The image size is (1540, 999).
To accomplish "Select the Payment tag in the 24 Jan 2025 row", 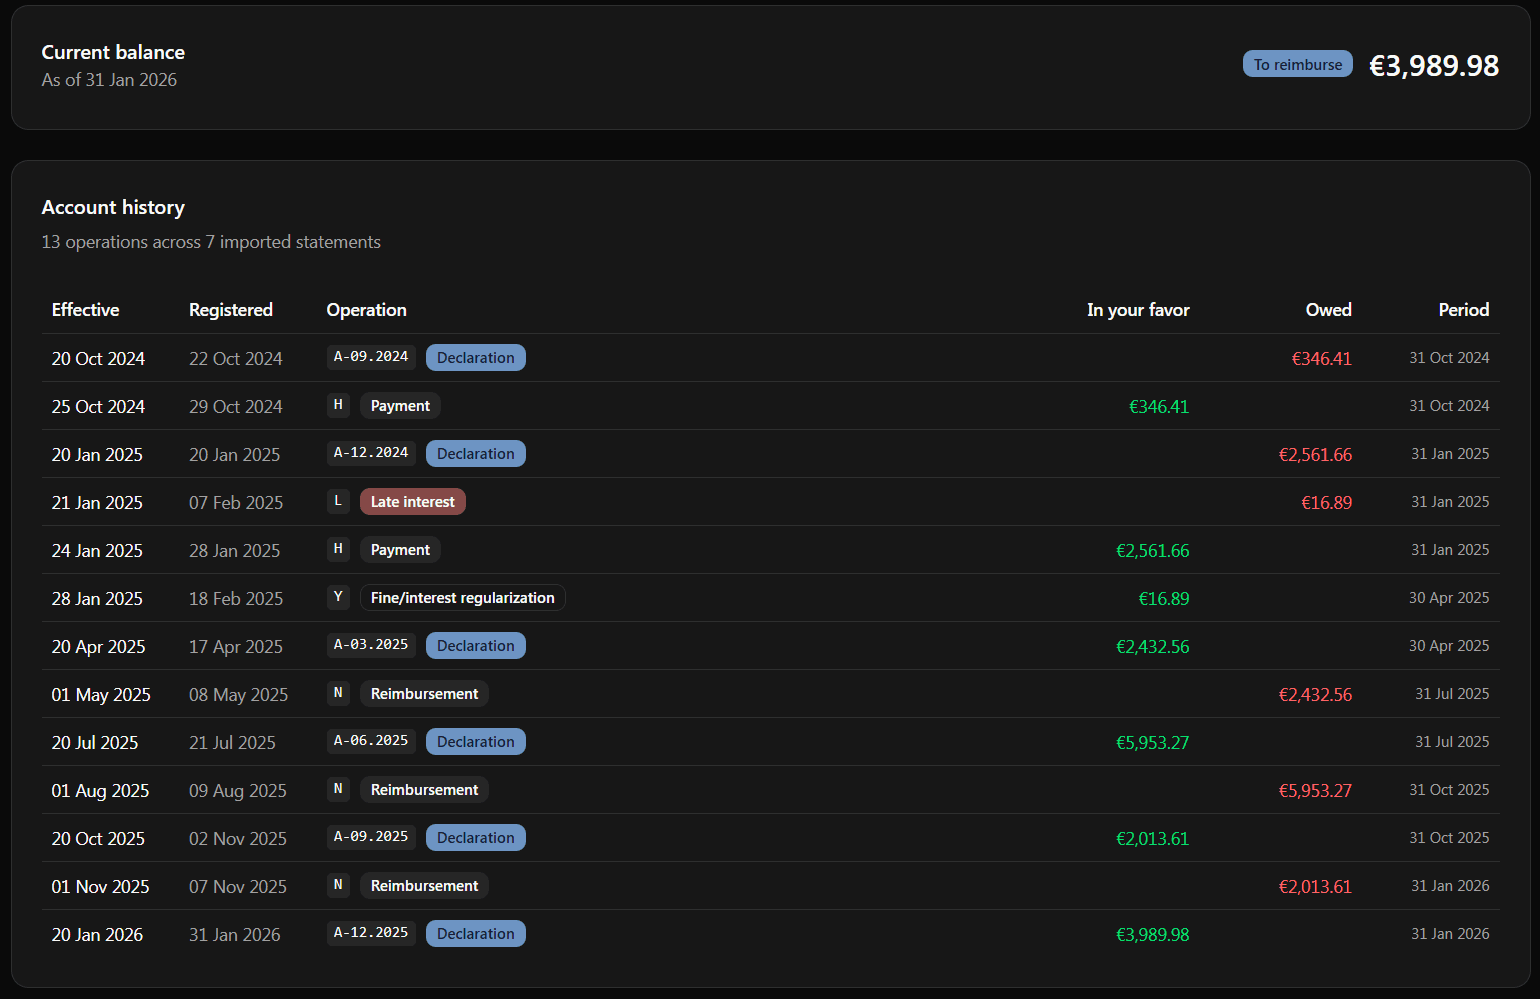I will point(400,550).
